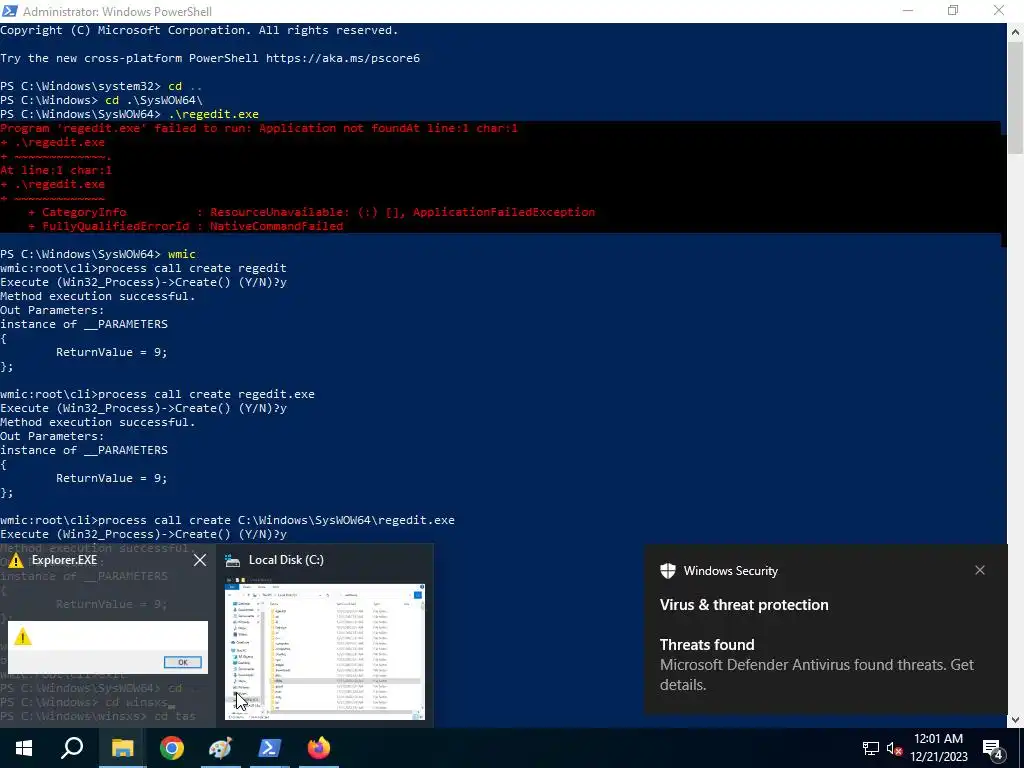Click the Windows Security shield icon
The image size is (1024, 768).
[667, 571]
